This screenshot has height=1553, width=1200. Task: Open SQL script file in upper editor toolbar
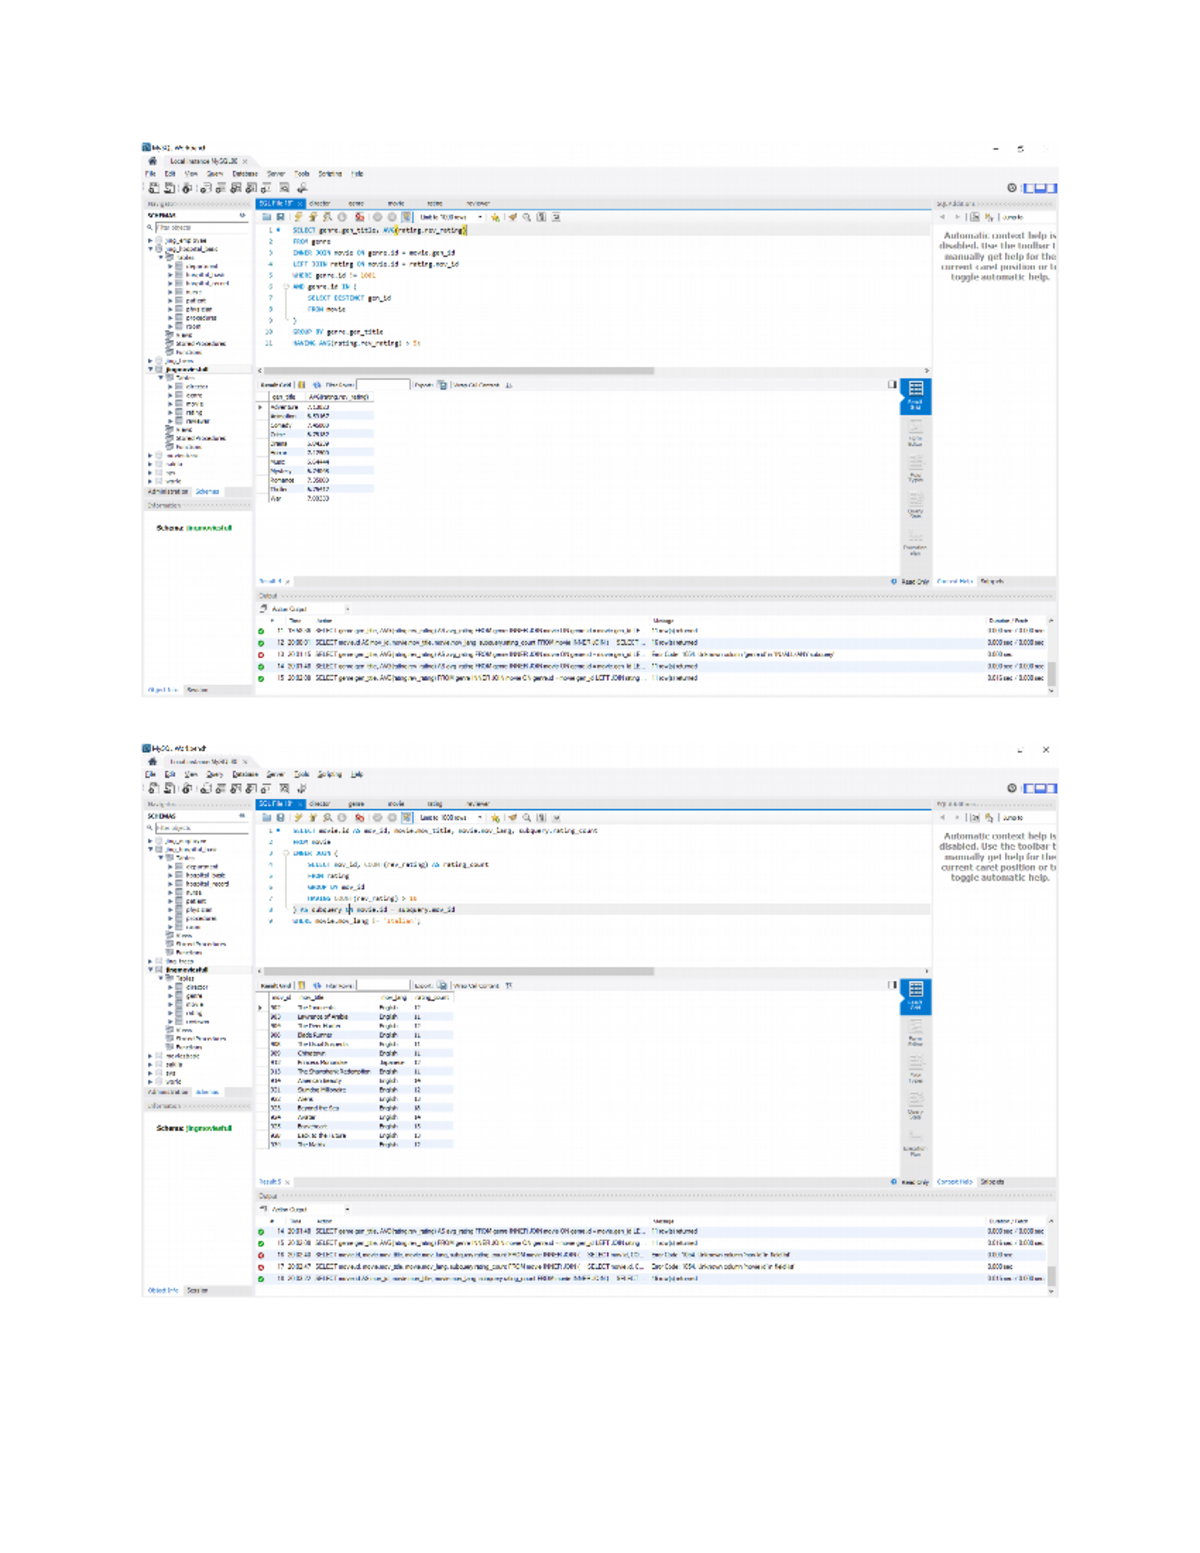[x=267, y=217]
